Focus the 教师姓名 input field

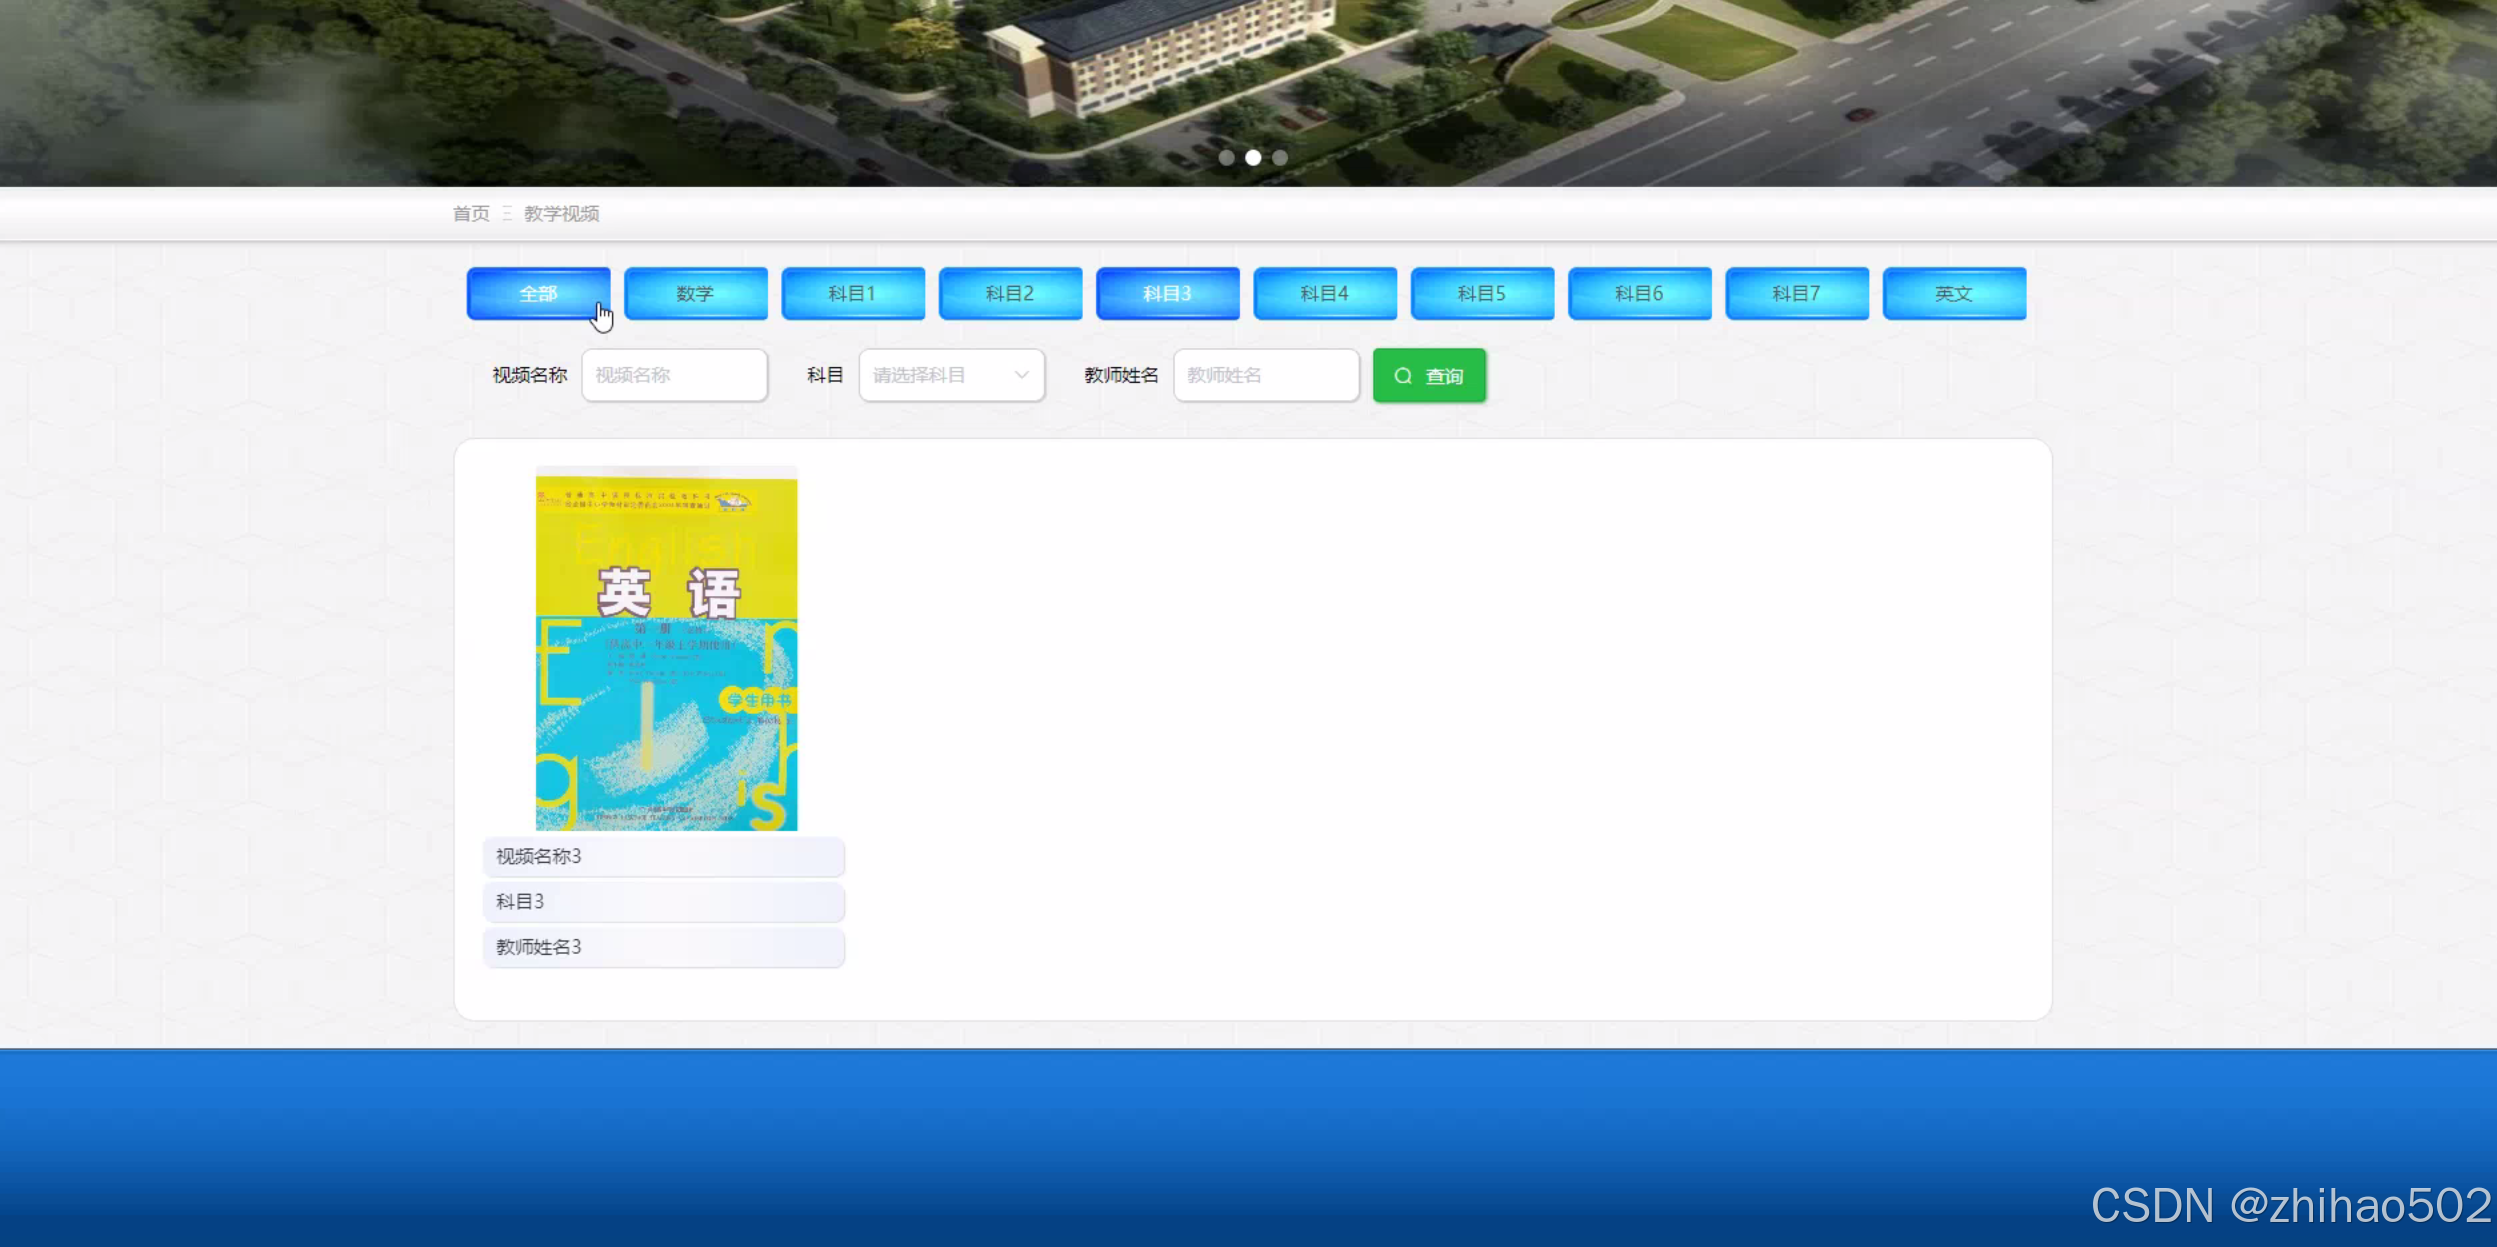click(x=1265, y=375)
